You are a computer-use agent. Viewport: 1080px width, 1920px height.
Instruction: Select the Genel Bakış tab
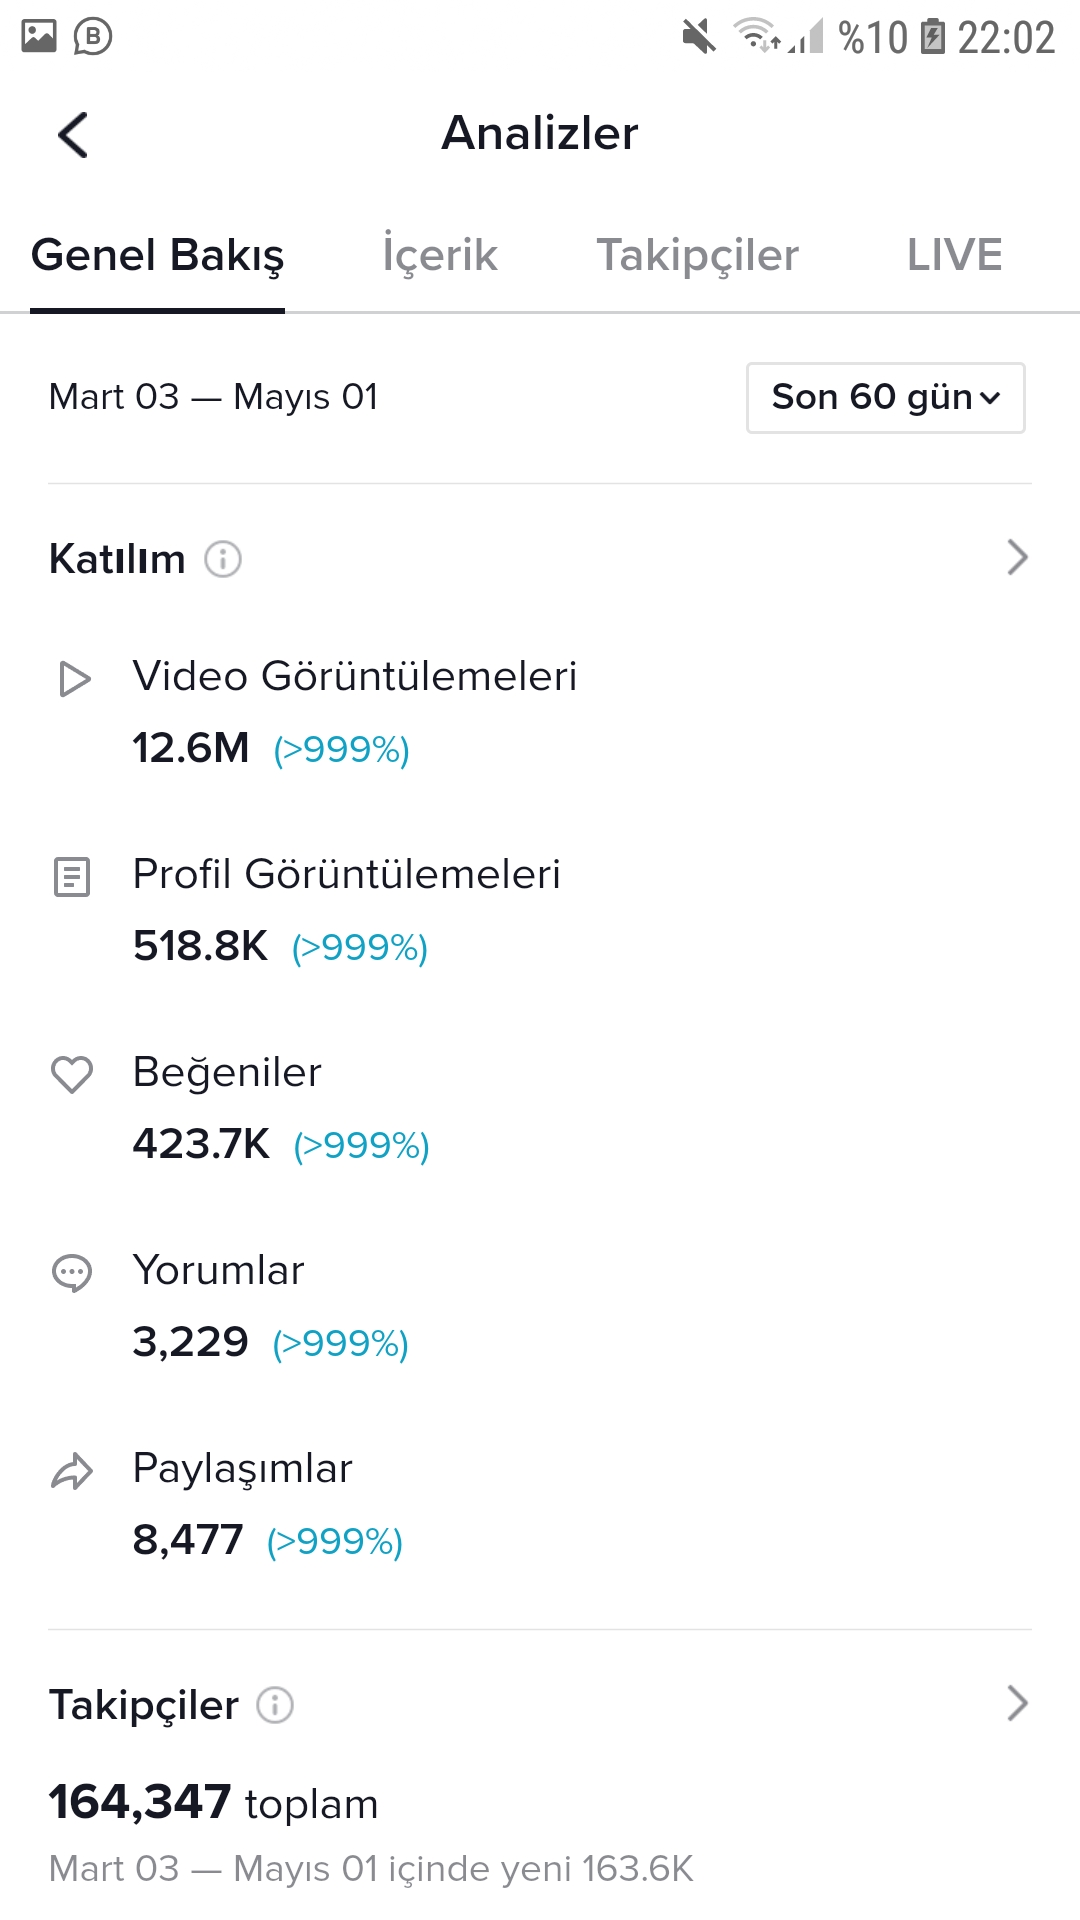(x=158, y=255)
